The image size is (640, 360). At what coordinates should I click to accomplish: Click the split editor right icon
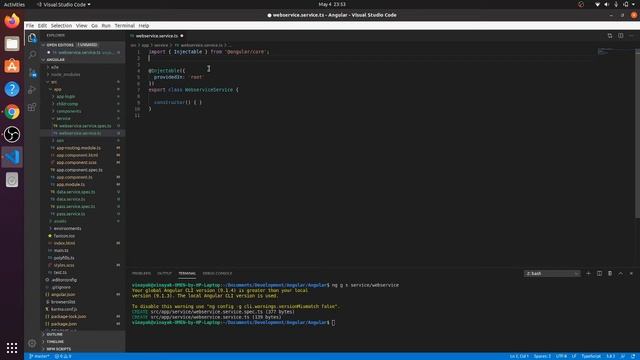[620, 36]
